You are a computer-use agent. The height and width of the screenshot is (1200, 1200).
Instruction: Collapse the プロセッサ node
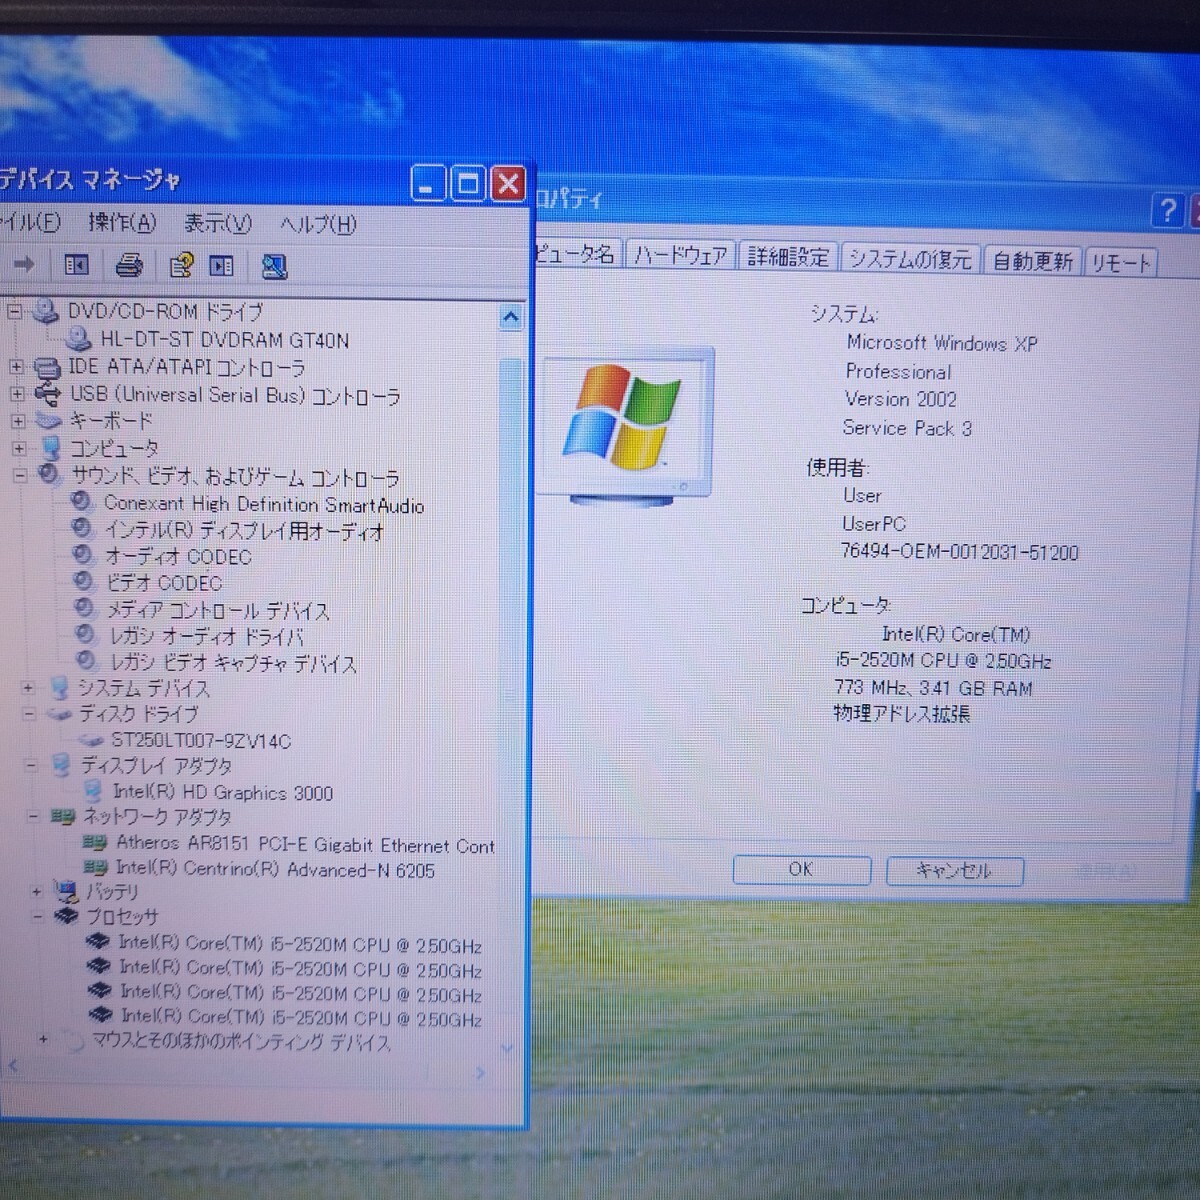(37, 916)
